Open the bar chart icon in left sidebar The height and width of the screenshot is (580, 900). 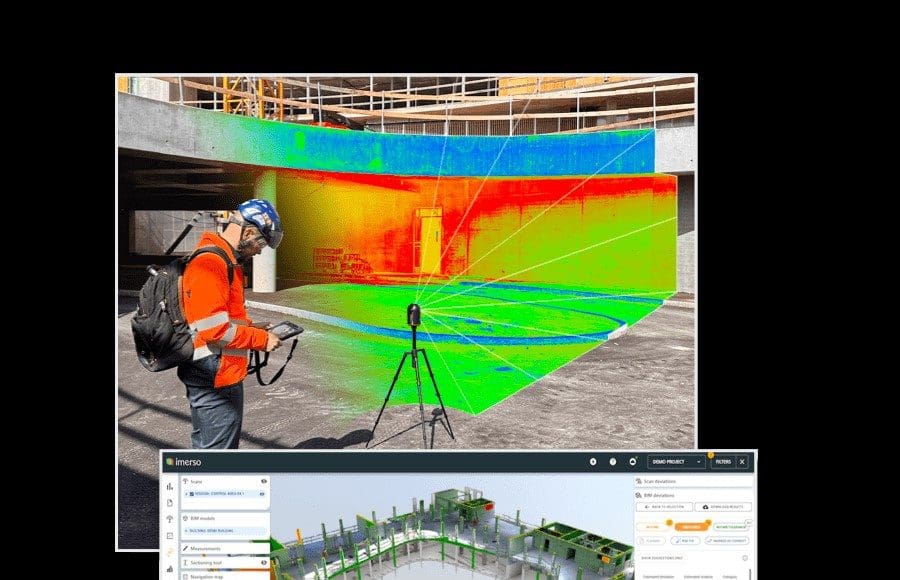pyautogui.click(x=169, y=486)
